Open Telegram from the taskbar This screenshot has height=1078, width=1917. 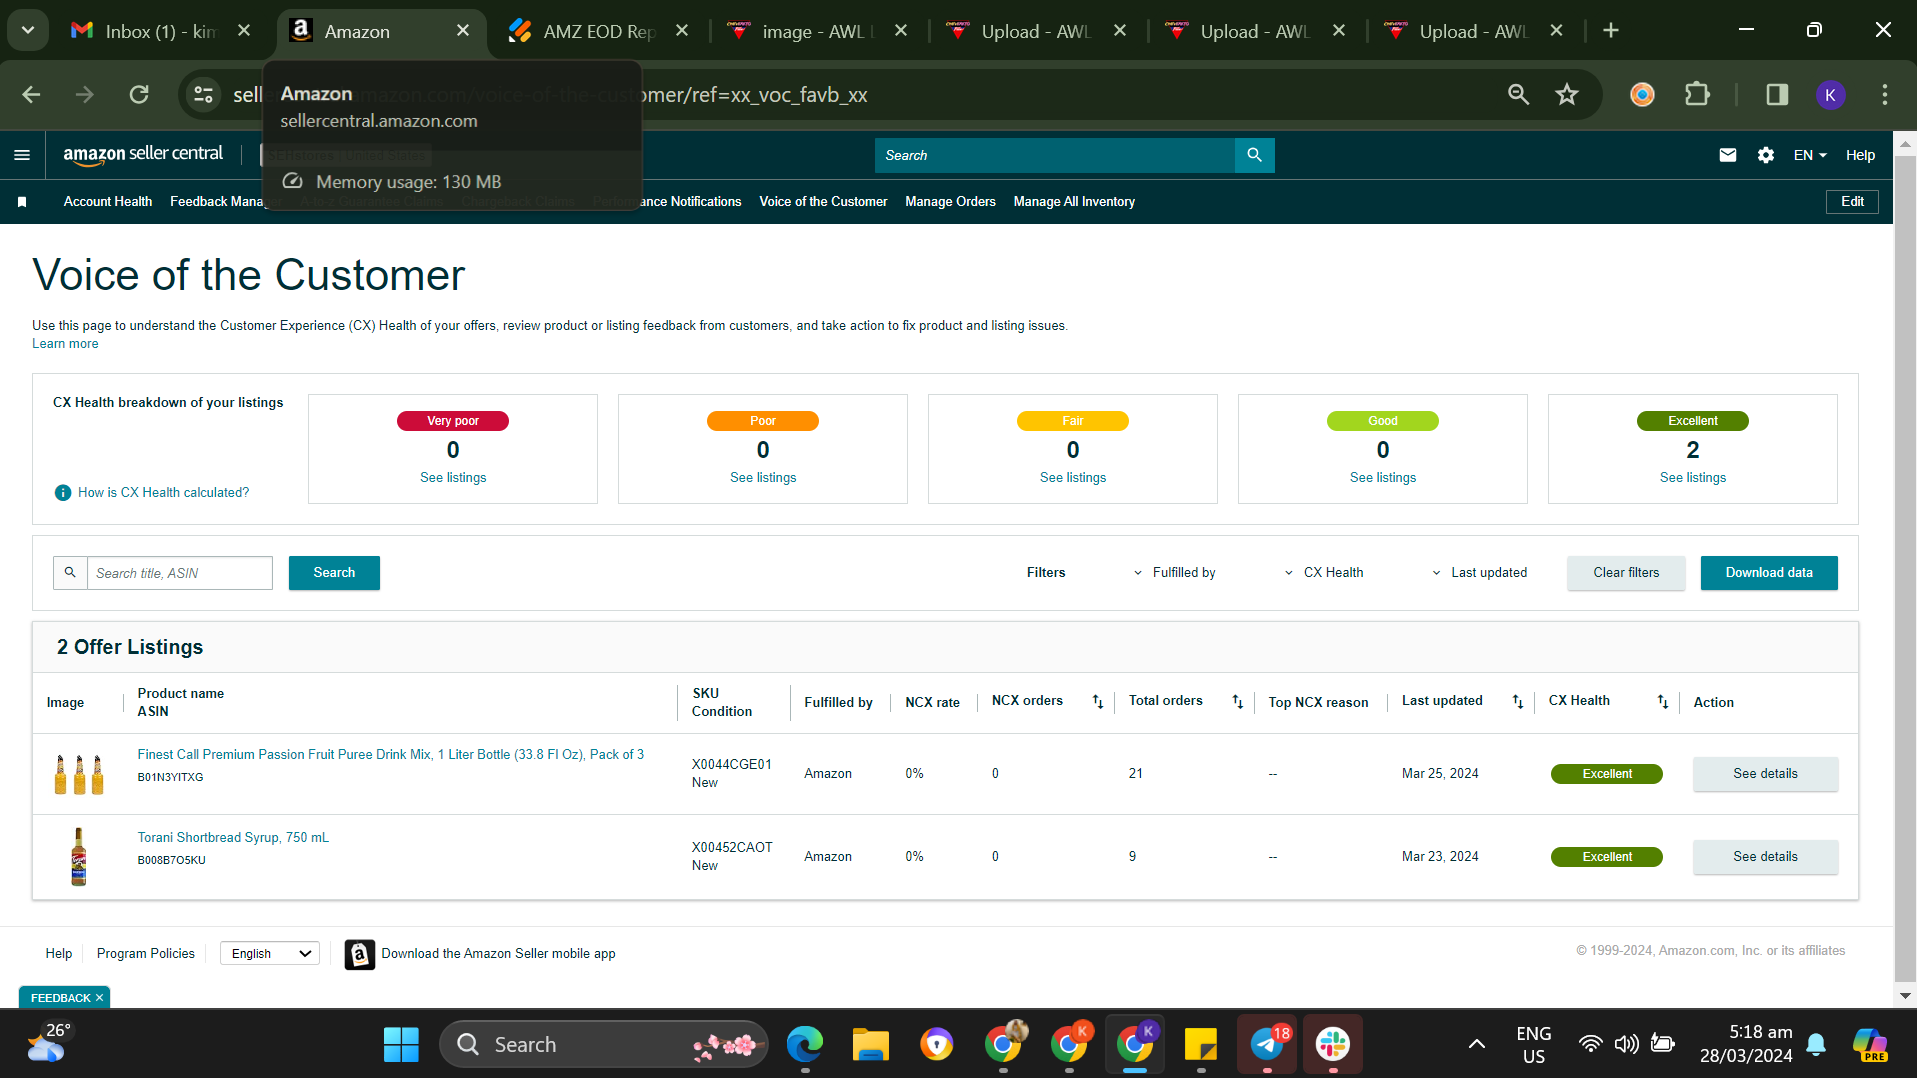(x=1268, y=1045)
